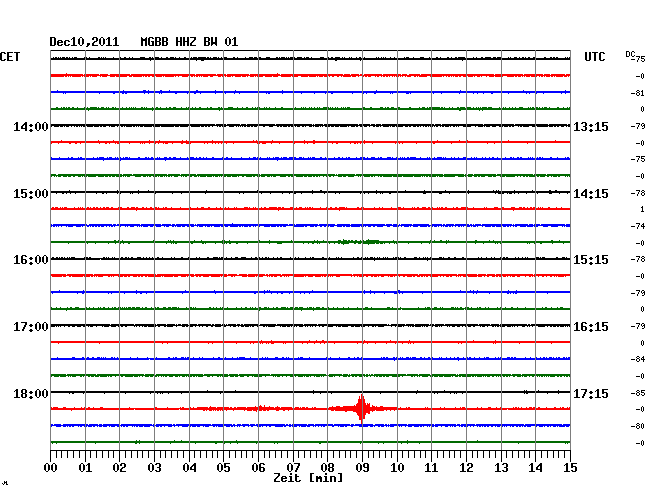Select minute label 10 on the Zeit axis
Viewport: 650px width, 494px height.
(397, 468)
